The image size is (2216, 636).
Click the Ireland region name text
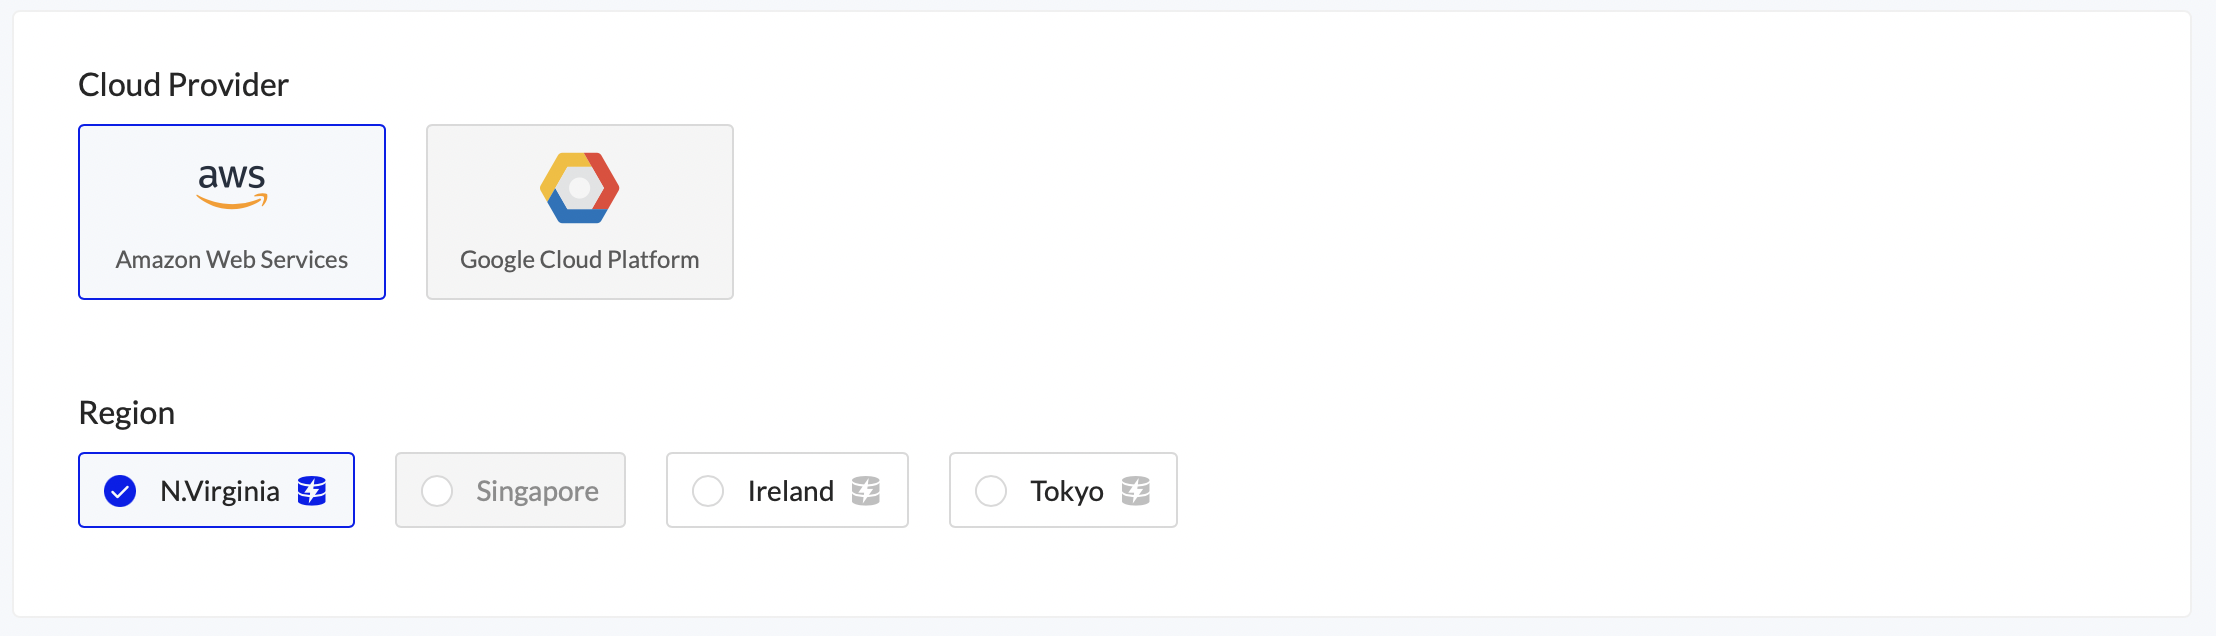(x=790, y=491)
